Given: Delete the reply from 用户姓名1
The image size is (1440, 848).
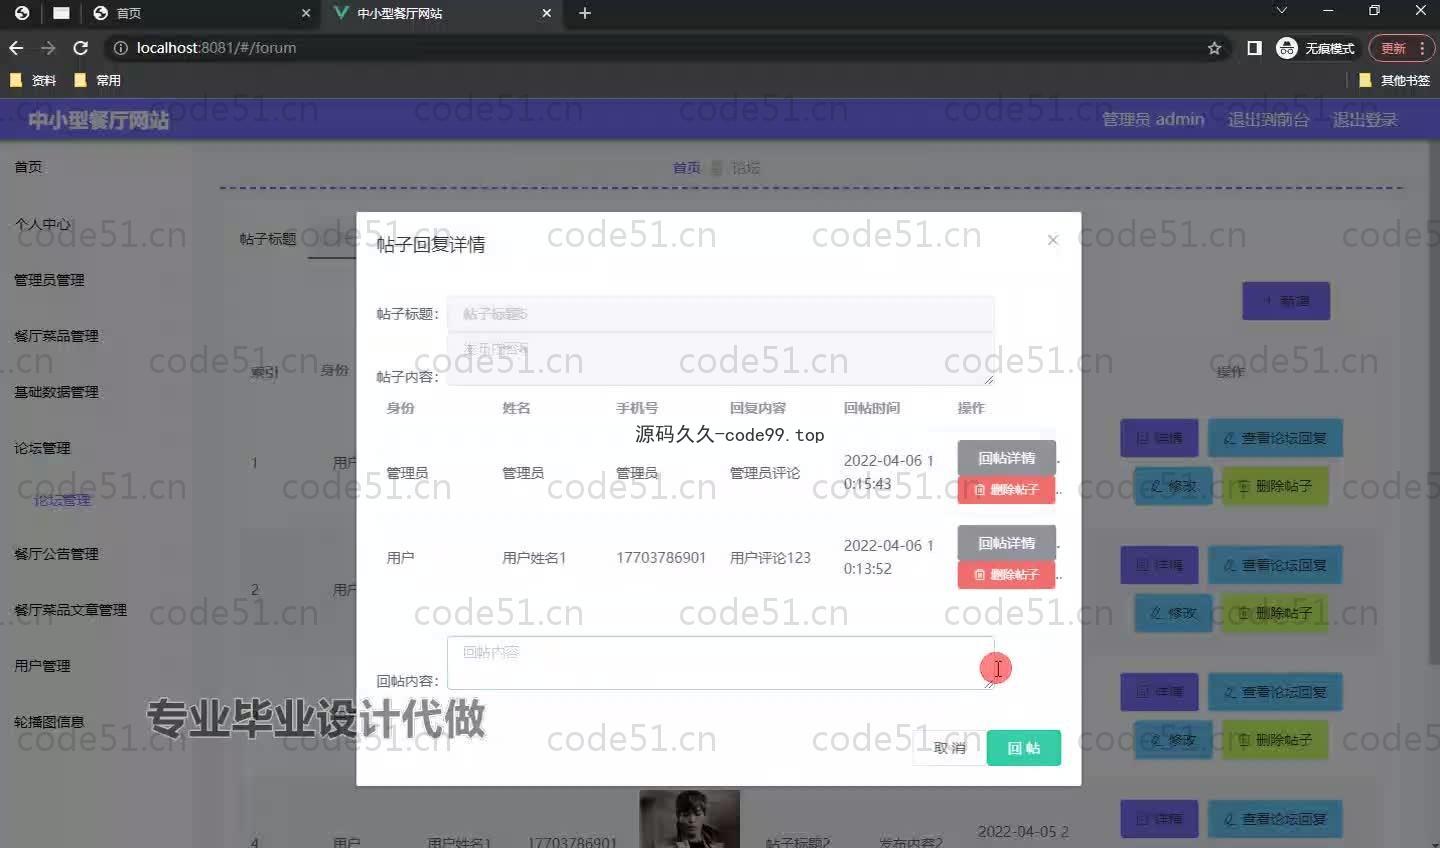Looking at the screenshot, I should pos(1006,575).
